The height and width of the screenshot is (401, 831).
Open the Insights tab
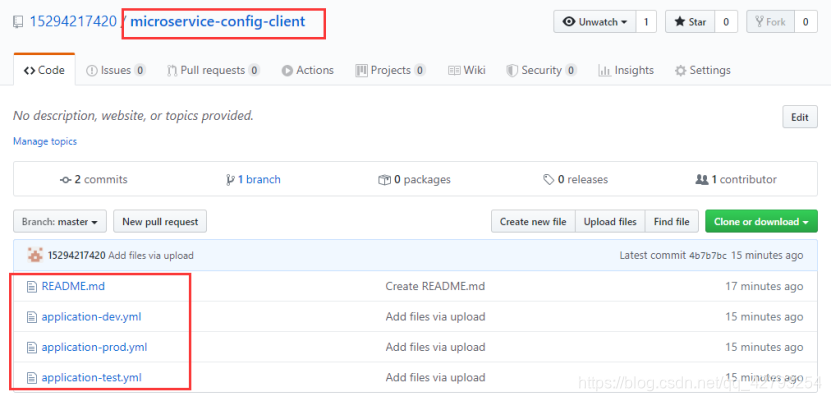626,70
